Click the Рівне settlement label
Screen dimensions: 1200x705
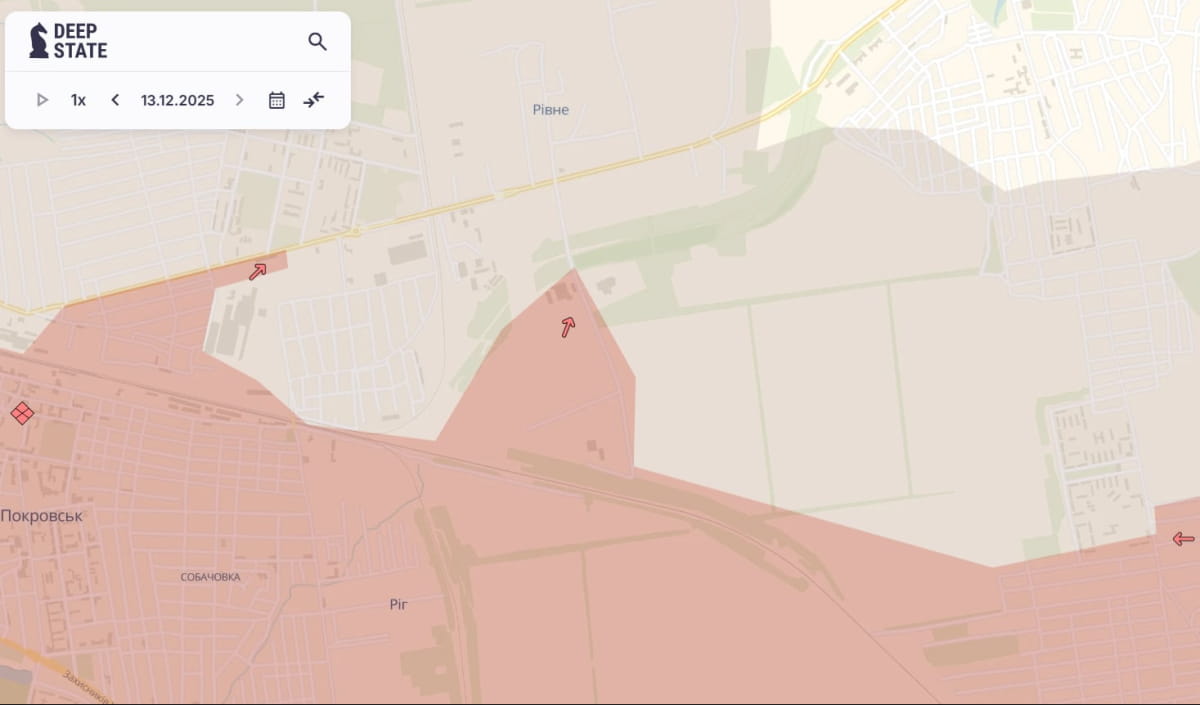coord(550,109)
